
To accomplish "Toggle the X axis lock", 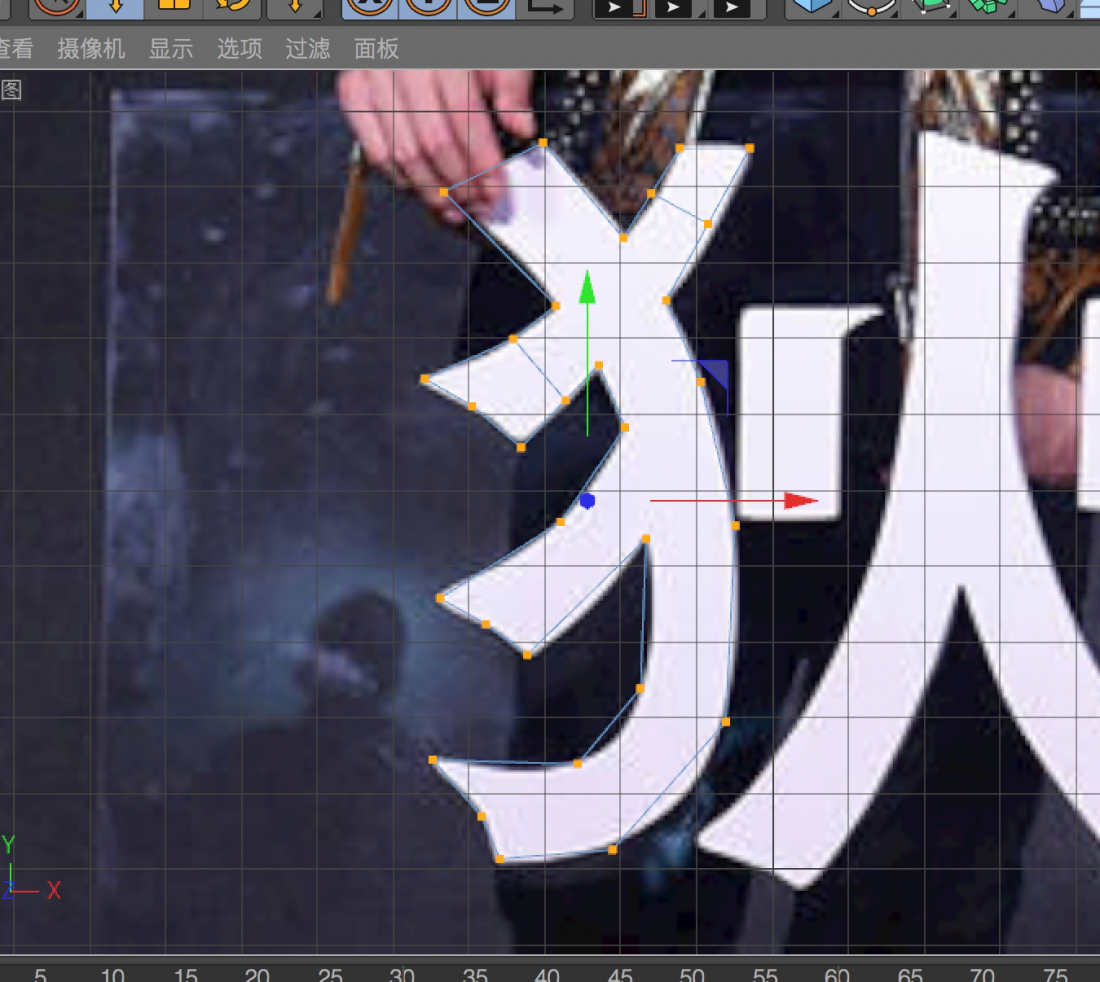I will point(371,8).
